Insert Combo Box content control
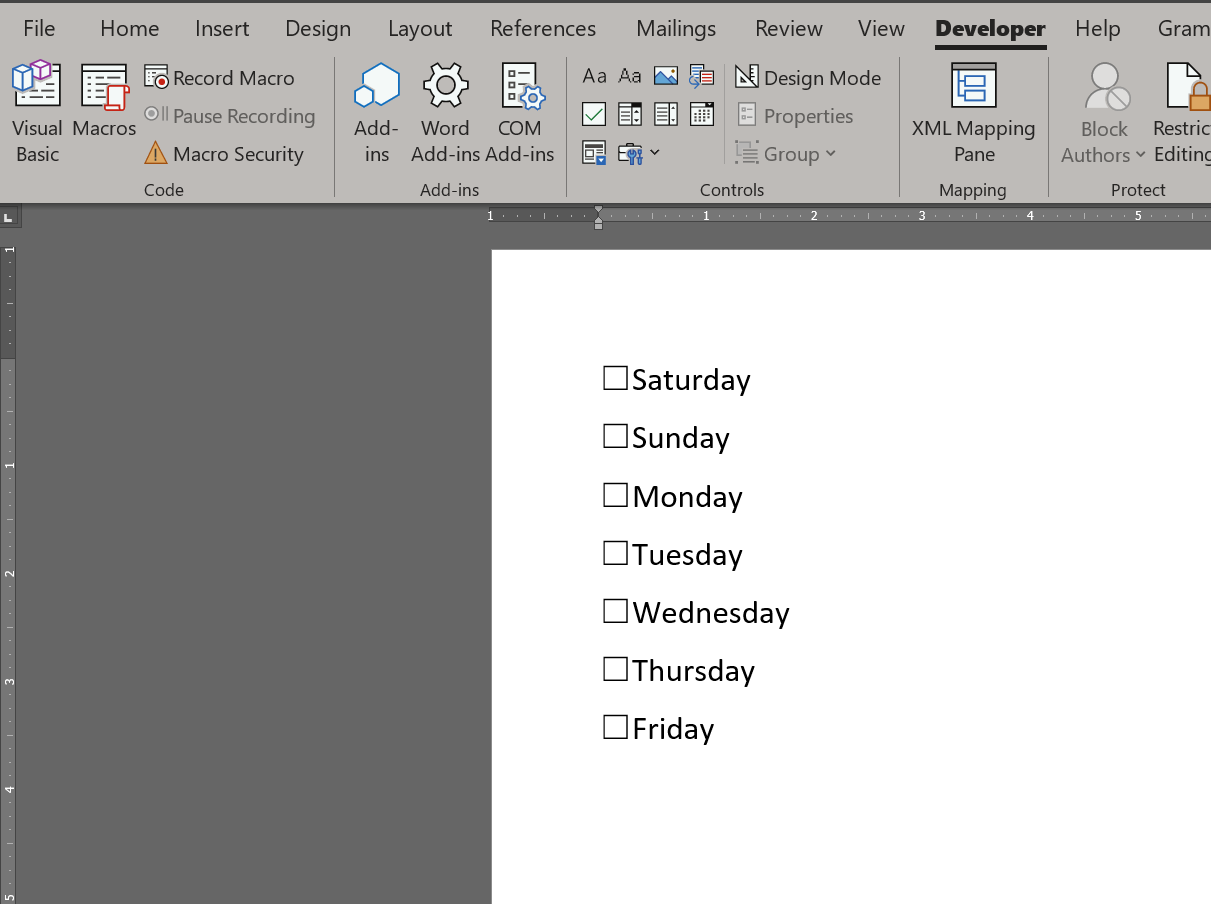Screen dimensions: 1211x904 pos(630,114)
